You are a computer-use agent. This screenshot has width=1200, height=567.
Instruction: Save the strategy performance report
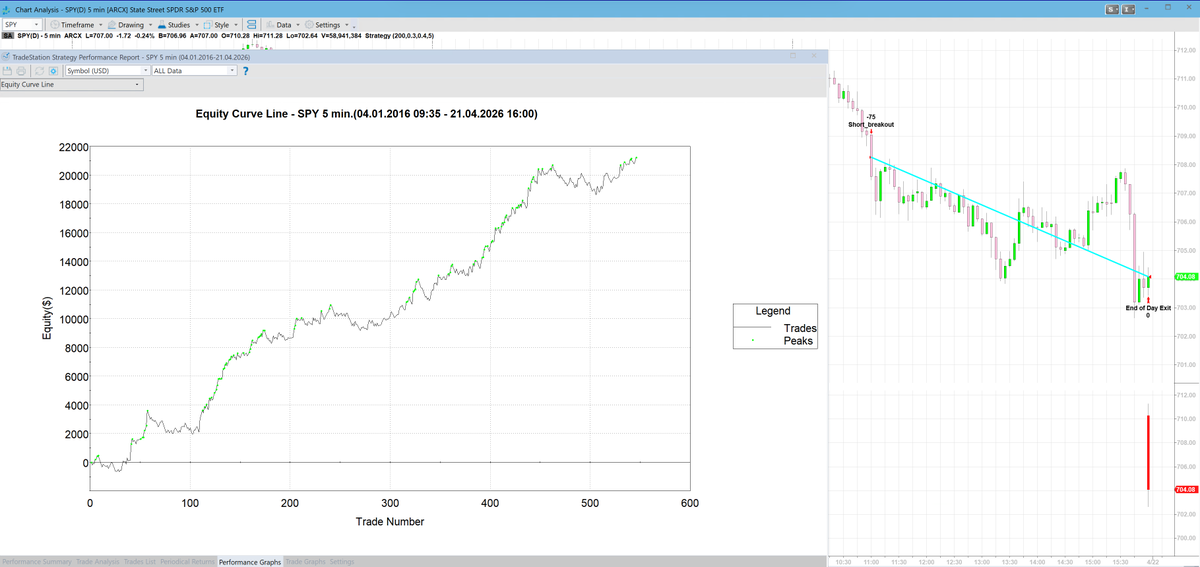coord(7,71)
